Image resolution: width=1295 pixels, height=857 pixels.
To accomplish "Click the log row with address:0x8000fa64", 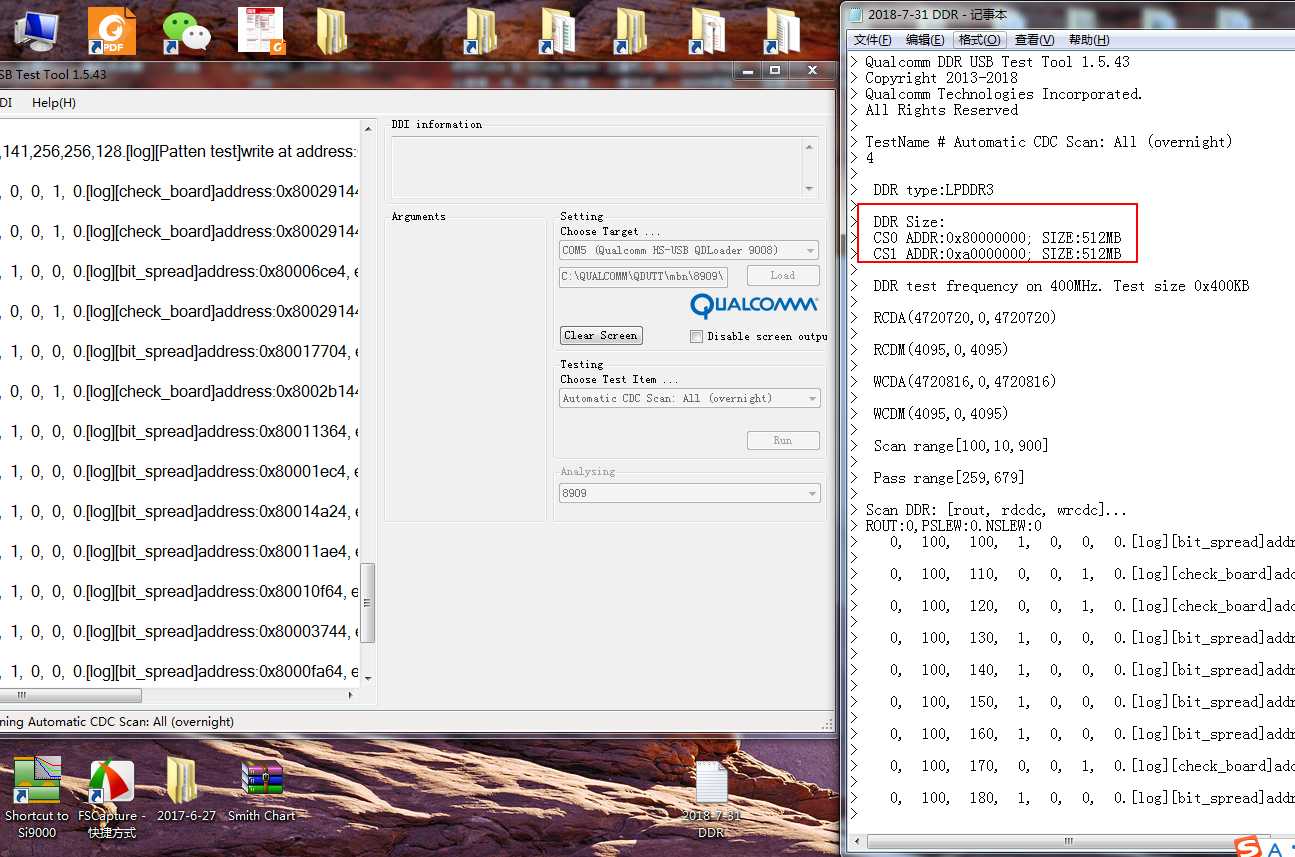I will coord(180,671).
